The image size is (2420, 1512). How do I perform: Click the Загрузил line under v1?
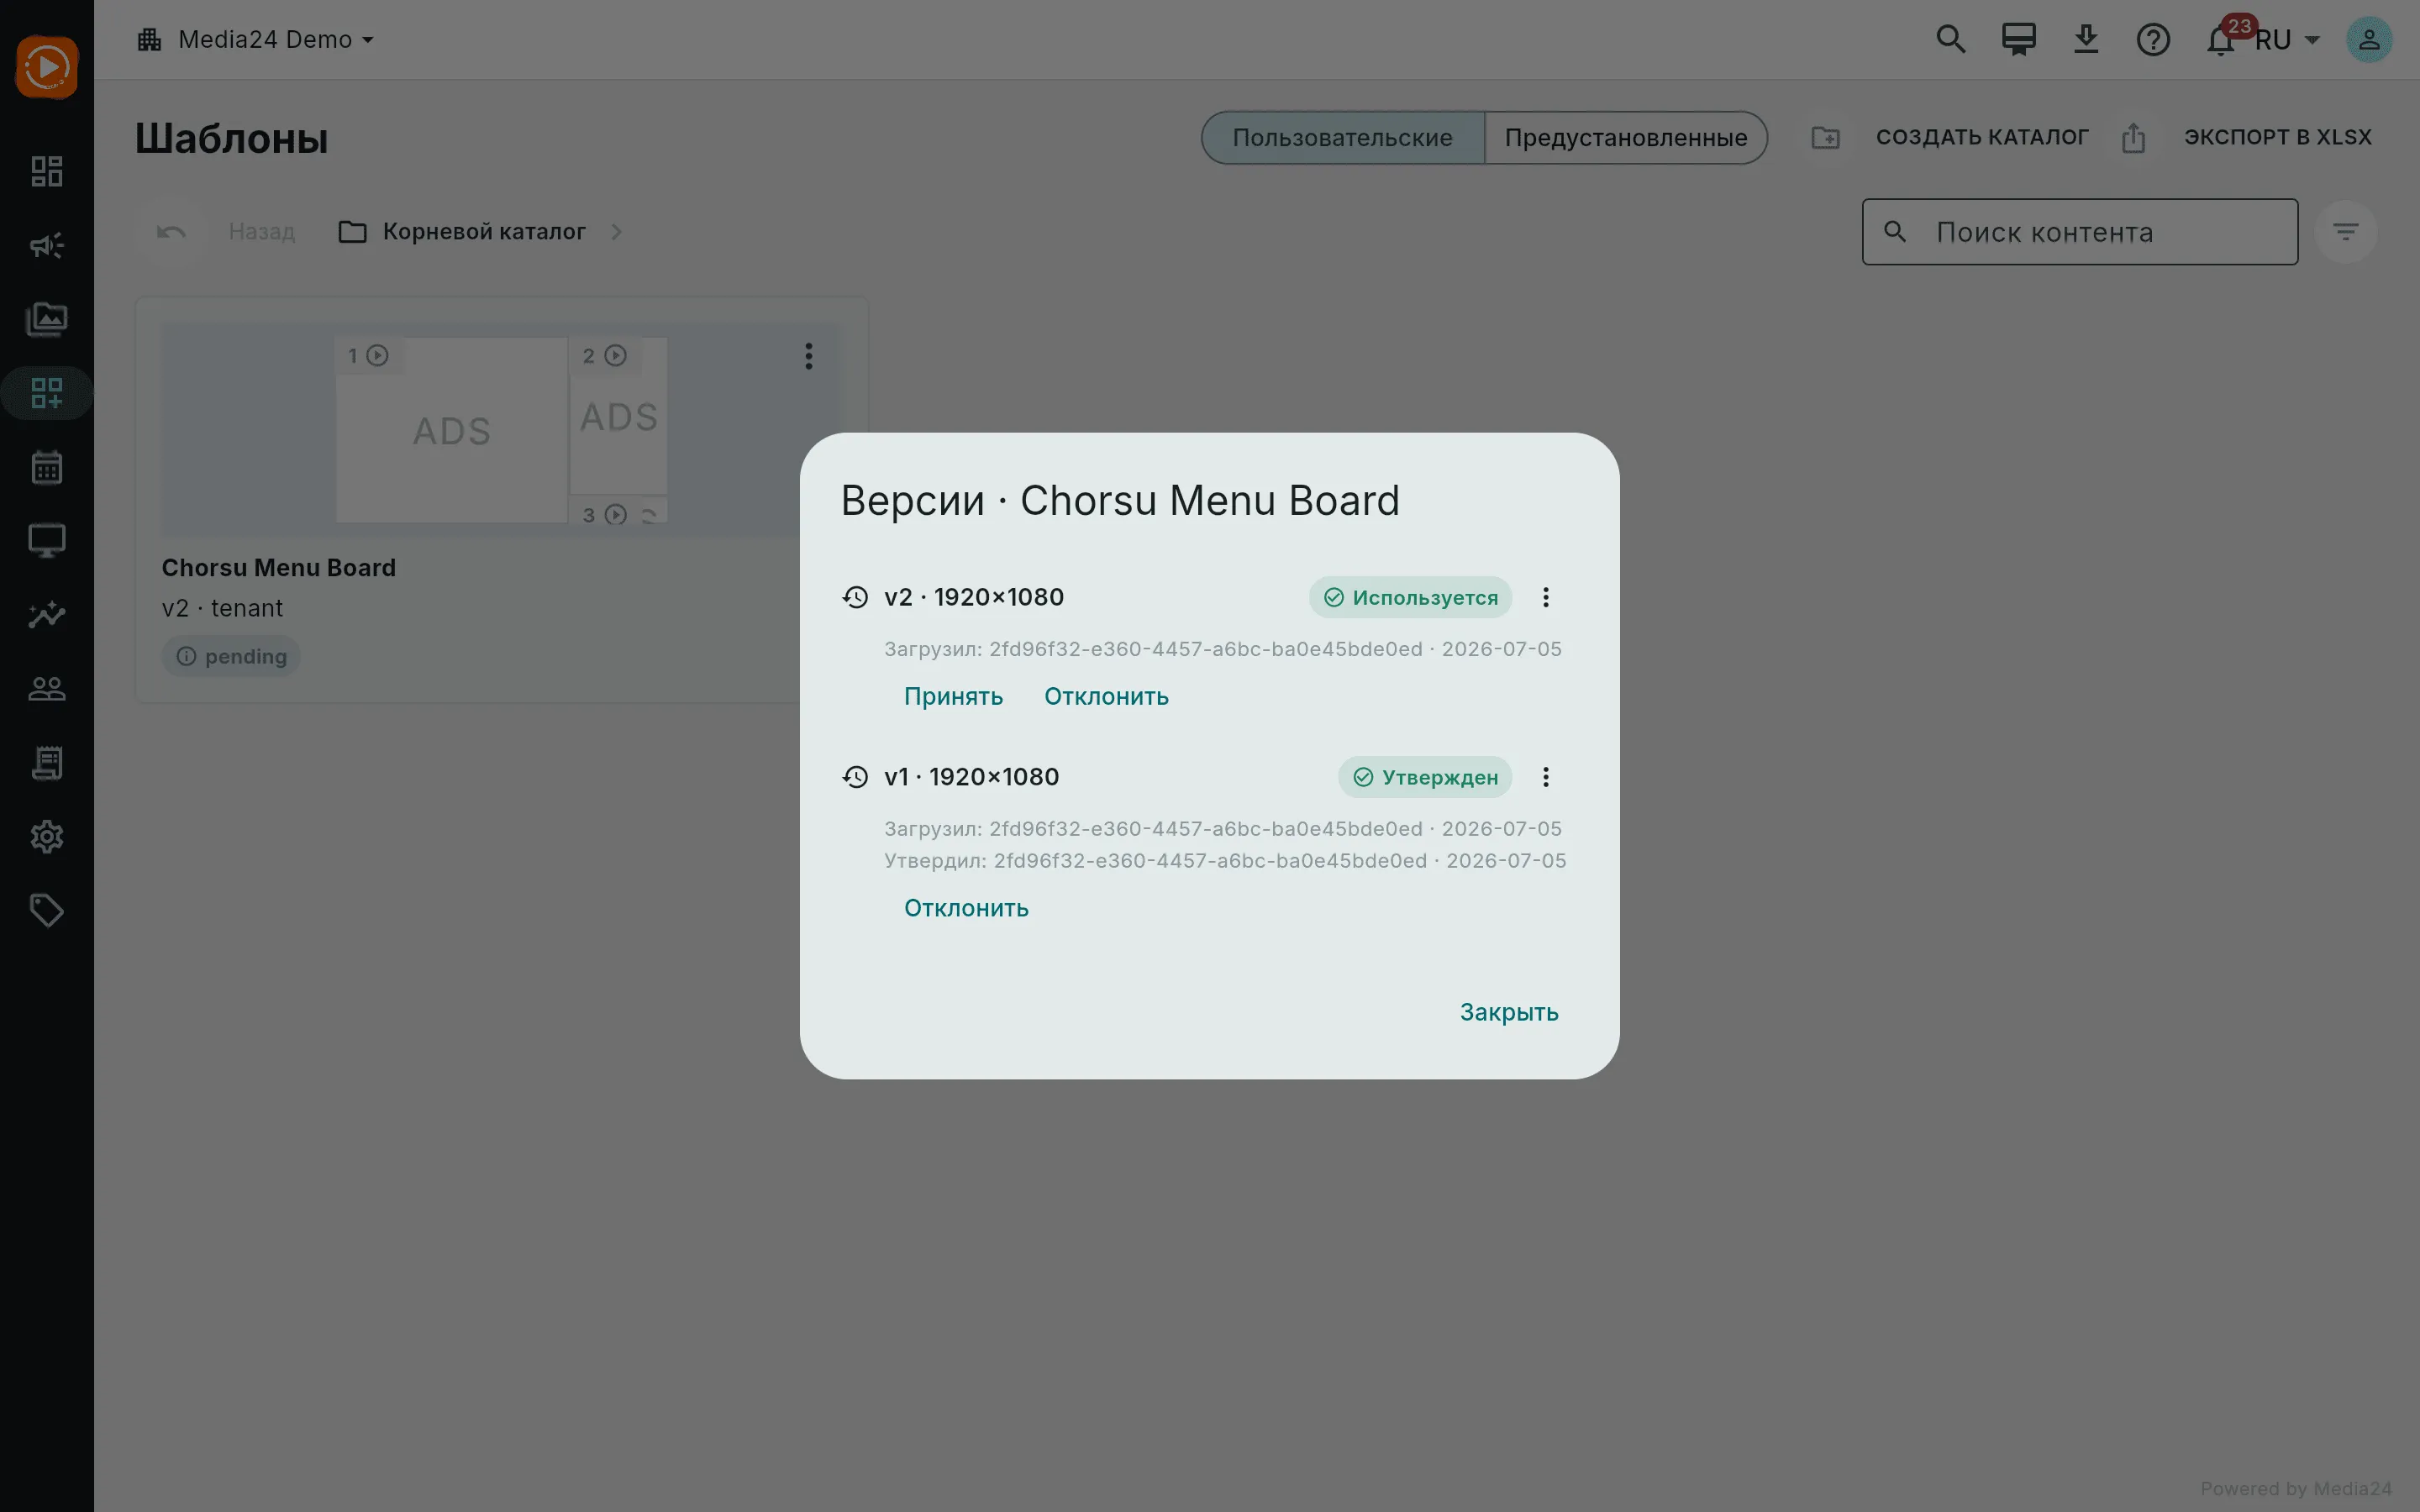click(x=1222, y=829)
